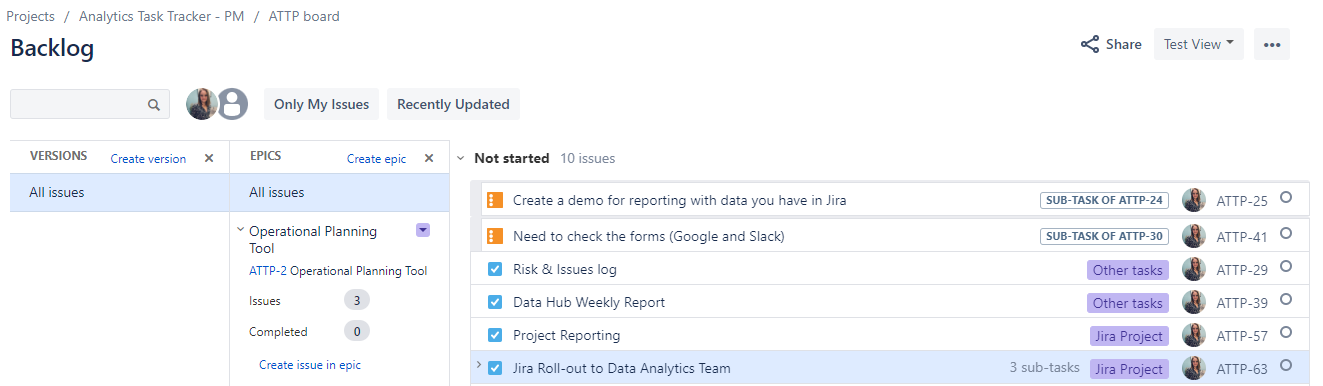
Task: Click SUB-TASK OF ATTP-24 label
Action: [x=1104, y=200]
